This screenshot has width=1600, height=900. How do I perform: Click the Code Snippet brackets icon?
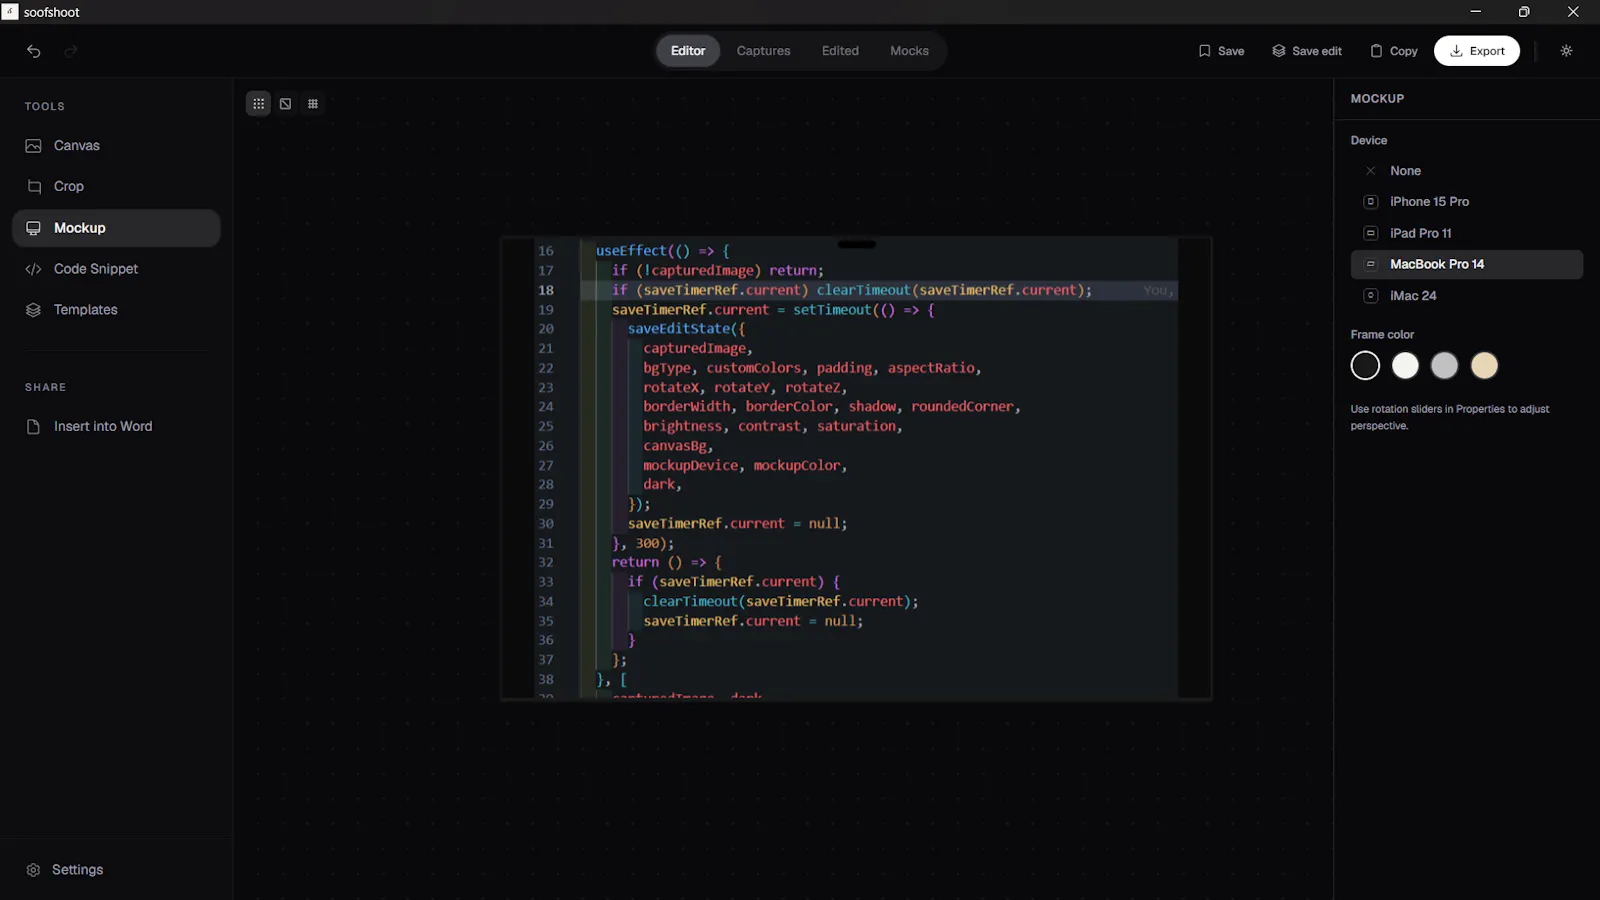33,269
